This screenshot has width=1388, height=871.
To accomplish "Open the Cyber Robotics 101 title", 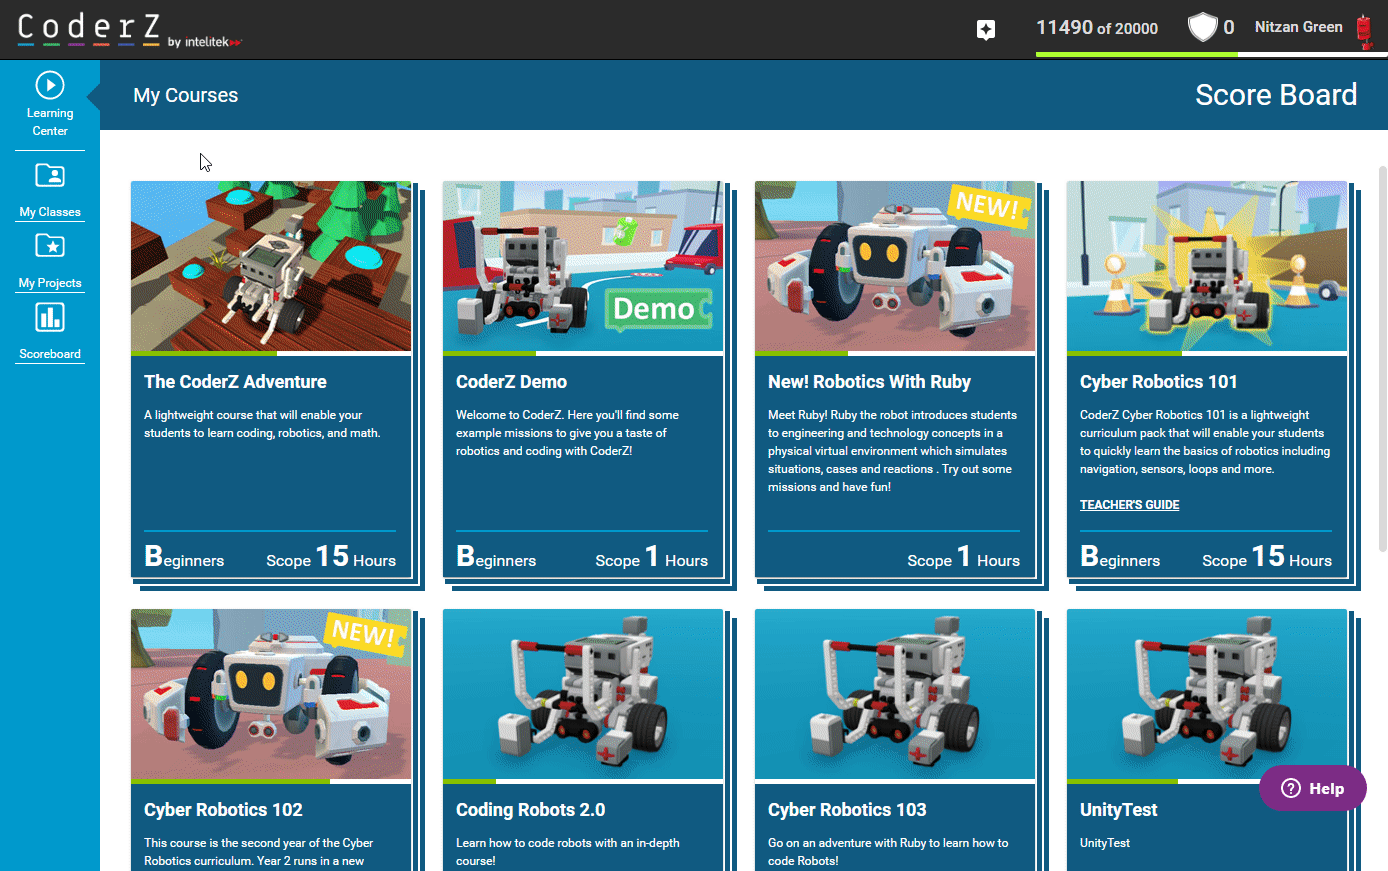I will click(1158, 382).
